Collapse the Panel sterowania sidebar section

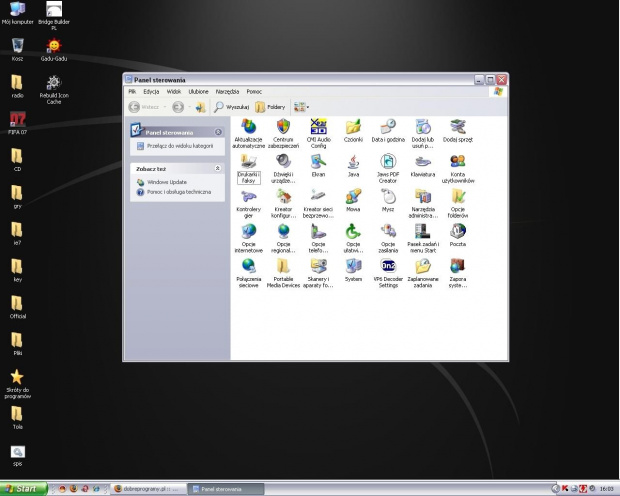coord(218,132)
